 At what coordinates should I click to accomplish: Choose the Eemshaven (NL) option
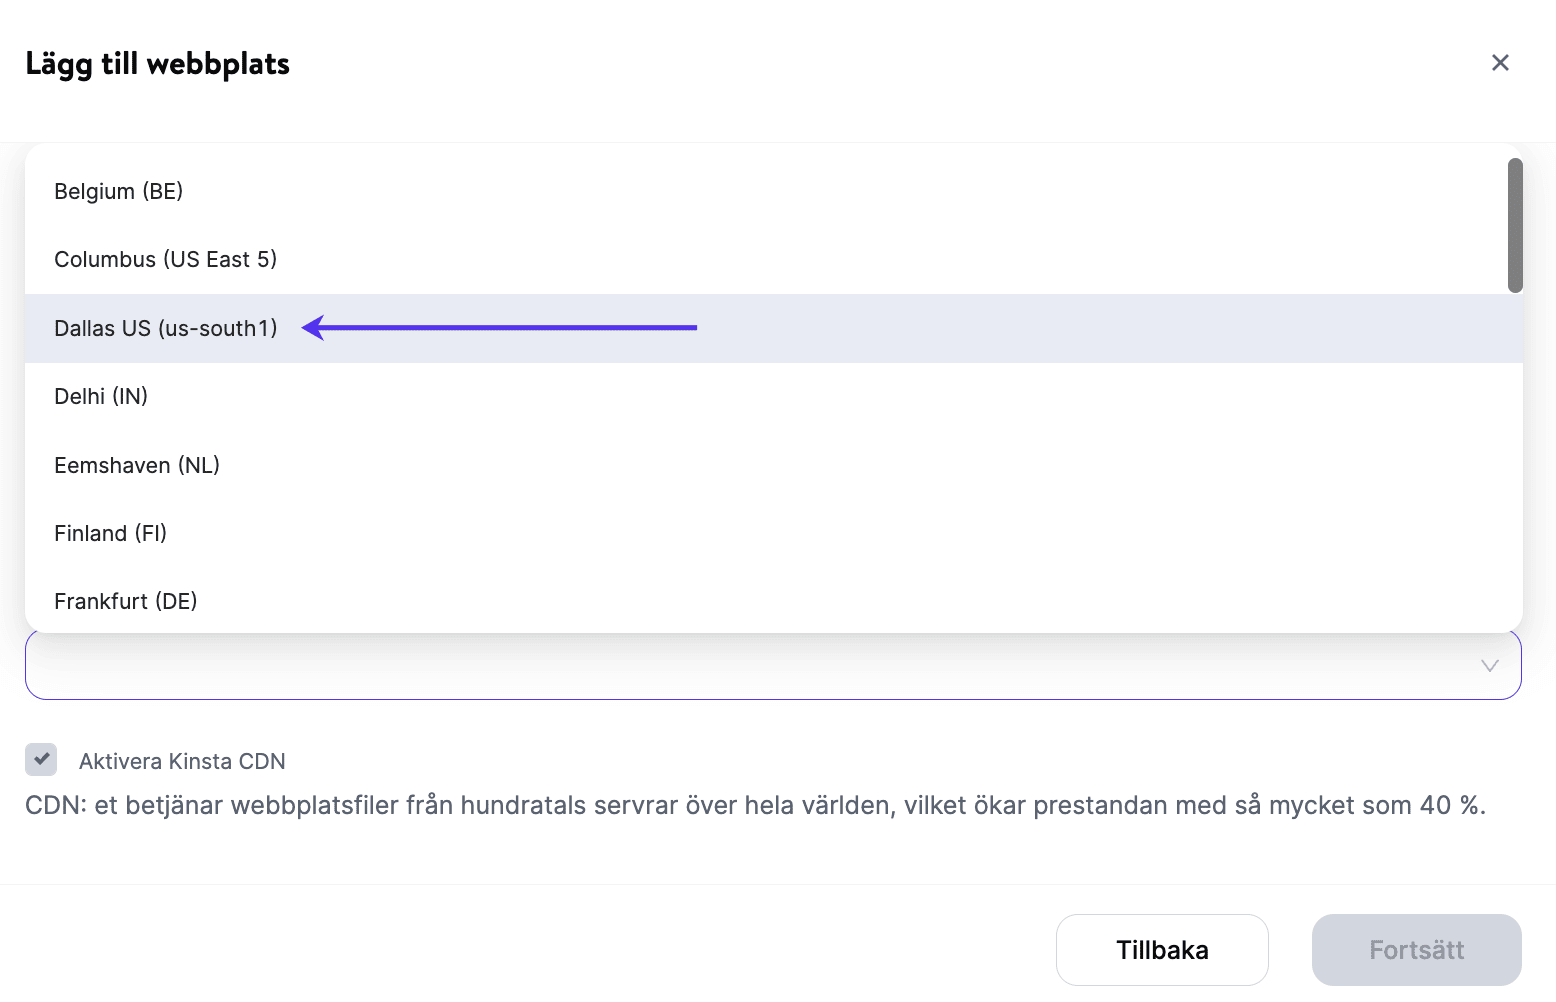pyautogui.click(x=137, y=465)
